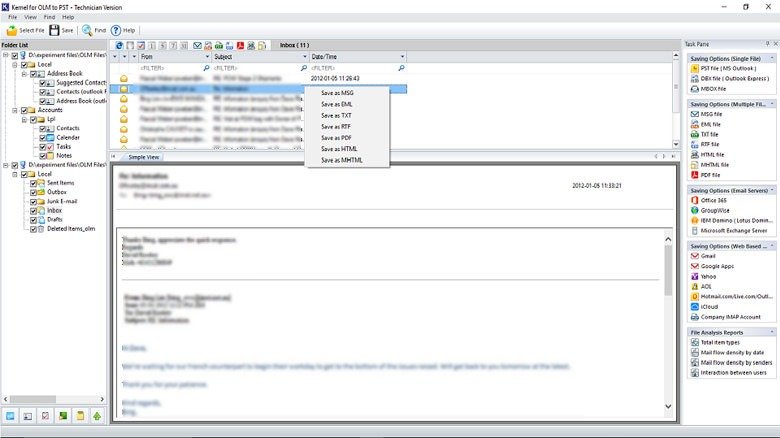780x438 pixels.
Task: Toggle checkbox for Suggested Contacts folder
Action: pyautogui.click(x=43, y=83)
